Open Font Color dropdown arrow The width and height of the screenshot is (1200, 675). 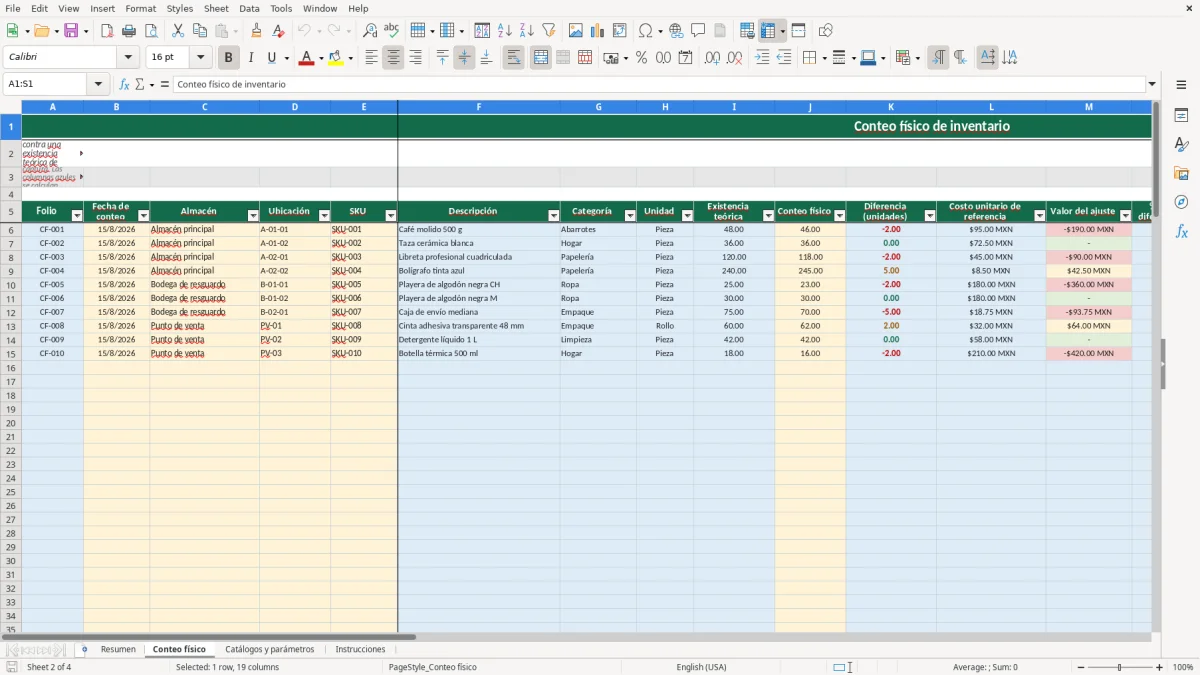point(321,58)
